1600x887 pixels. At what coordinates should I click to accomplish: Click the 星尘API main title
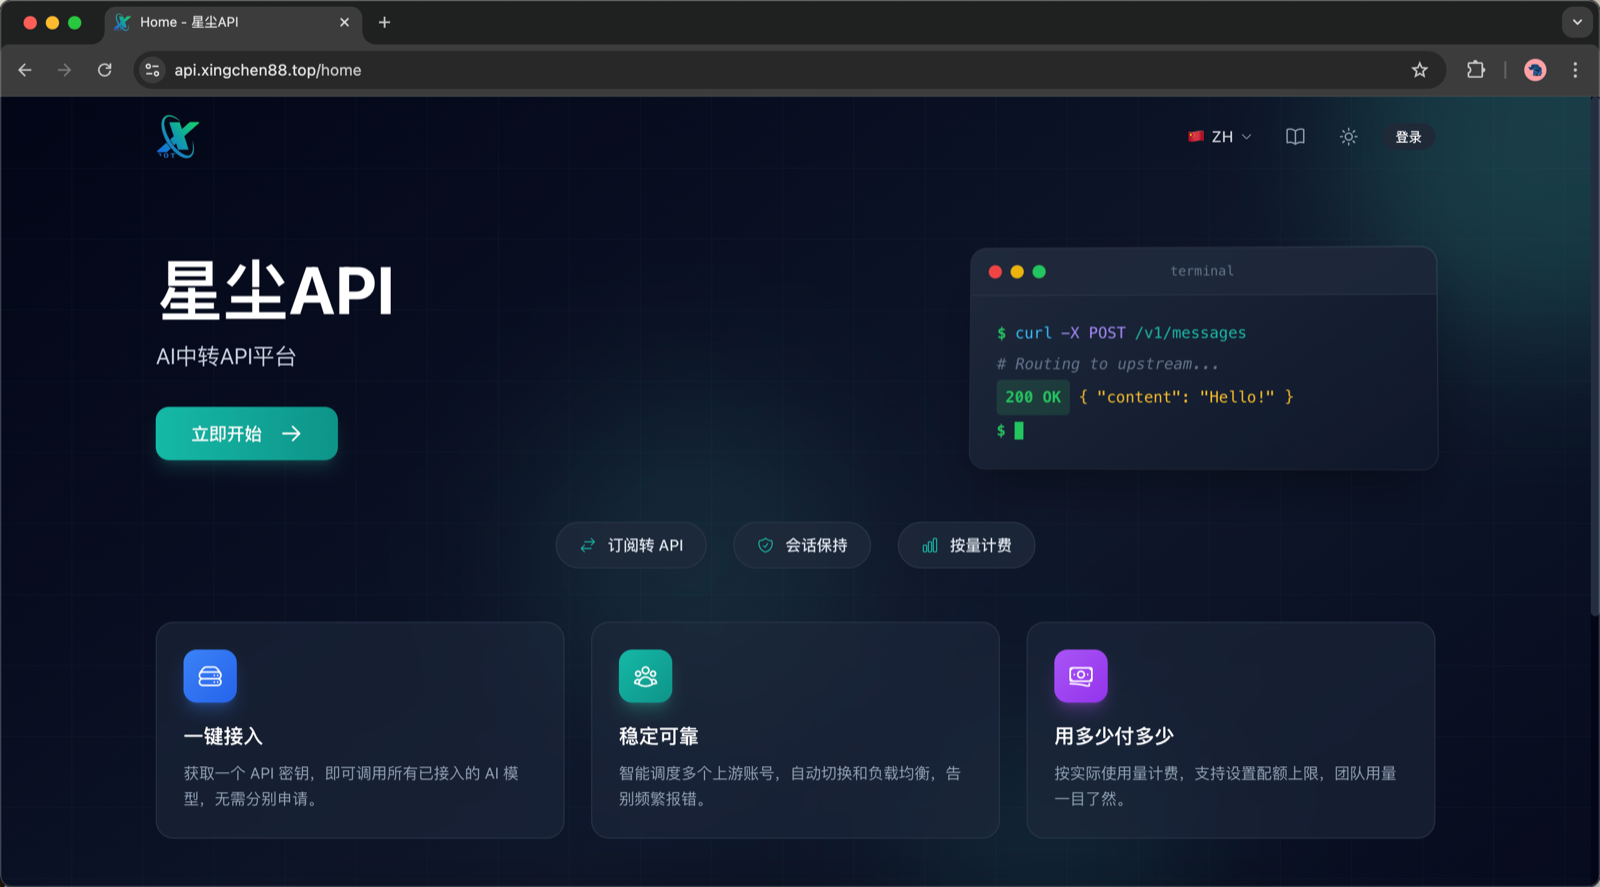click(276, 291)
